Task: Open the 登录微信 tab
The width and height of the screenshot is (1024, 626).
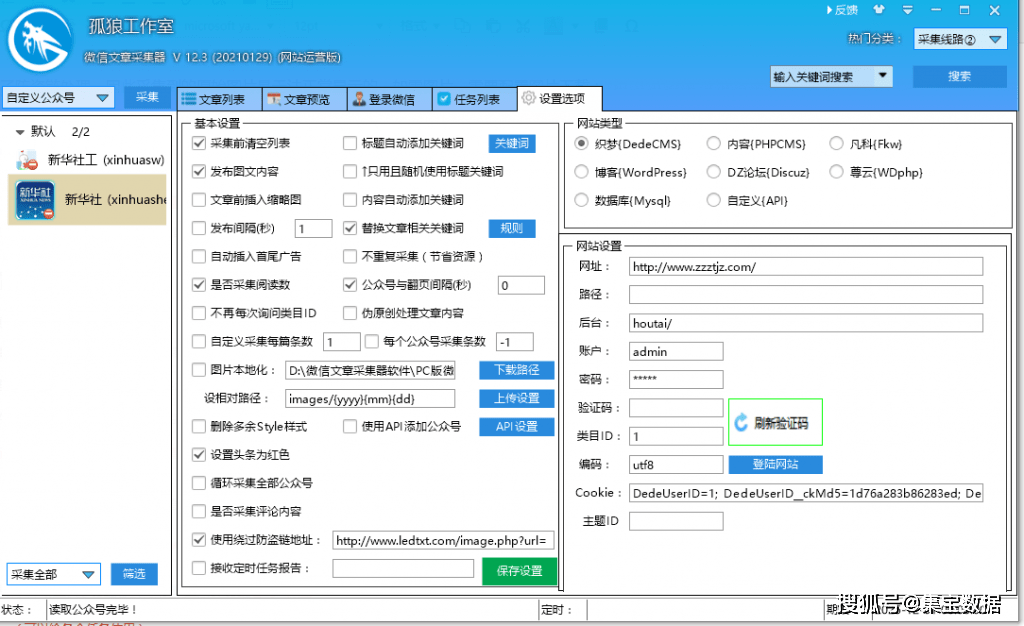Action: coord(390,99)
